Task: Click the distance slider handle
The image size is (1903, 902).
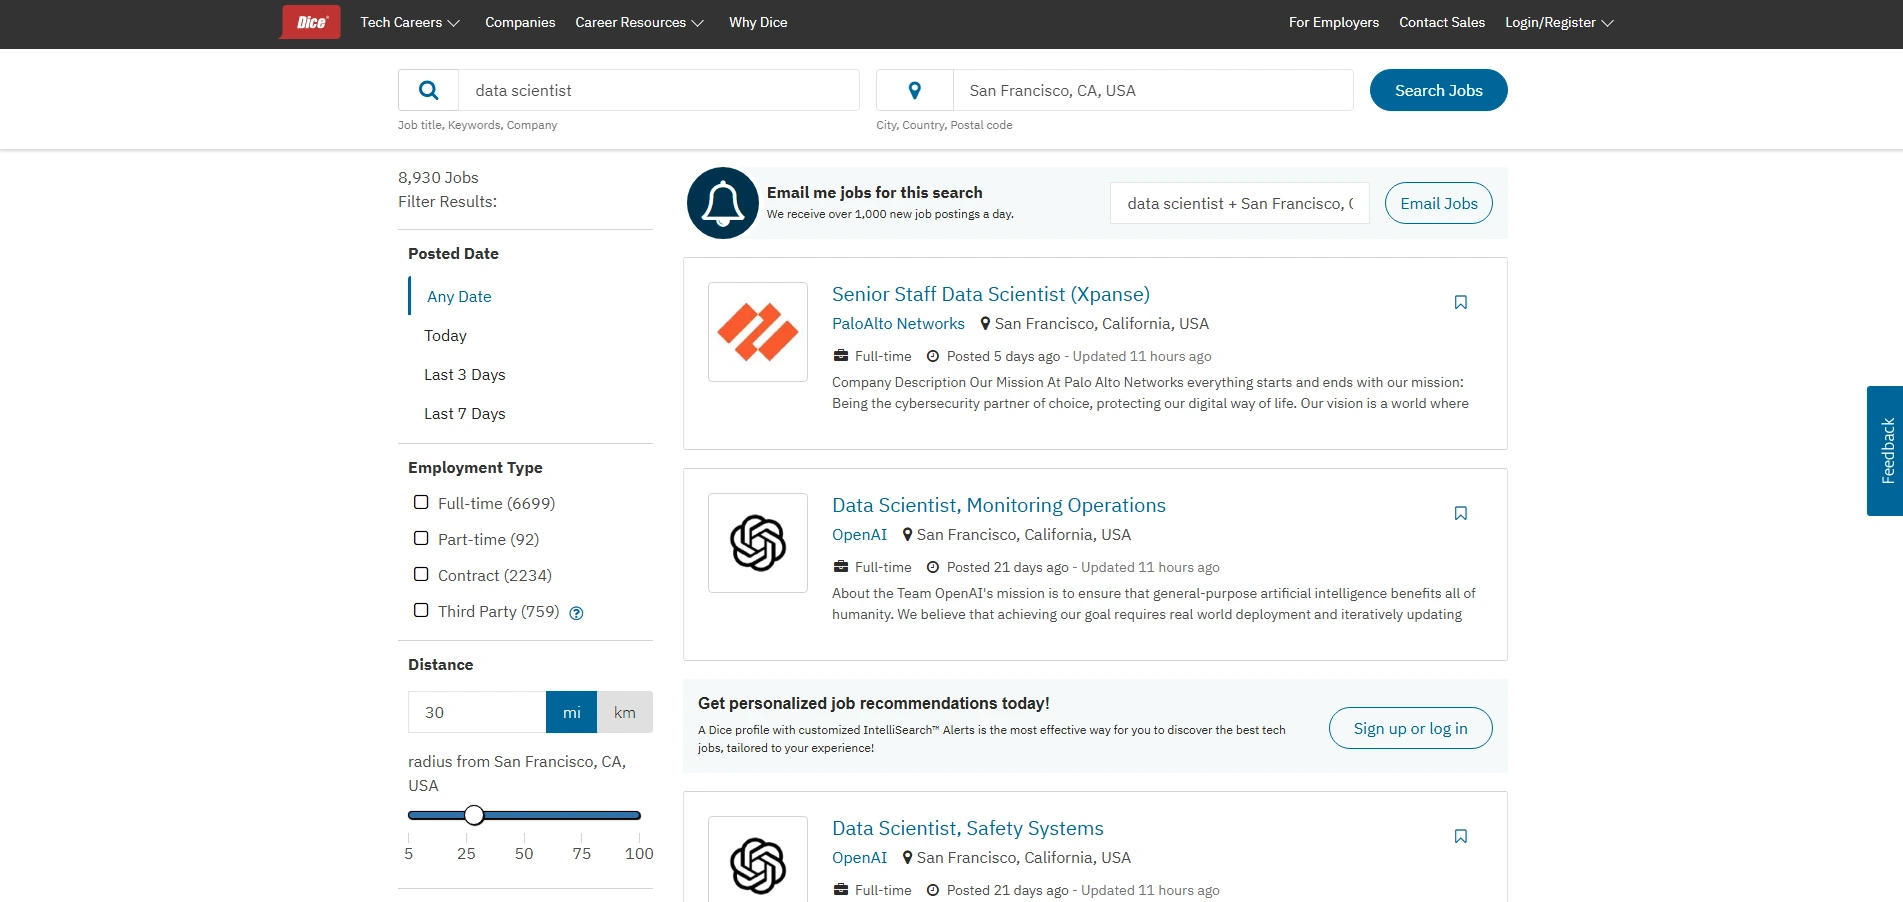Action: pyautogui.click(x=474, y=815)
